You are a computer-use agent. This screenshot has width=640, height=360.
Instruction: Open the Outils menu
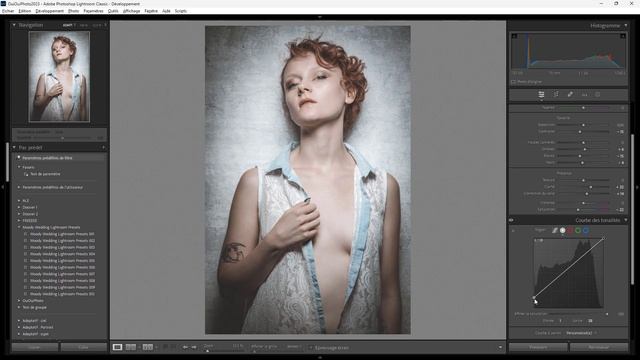113,11
